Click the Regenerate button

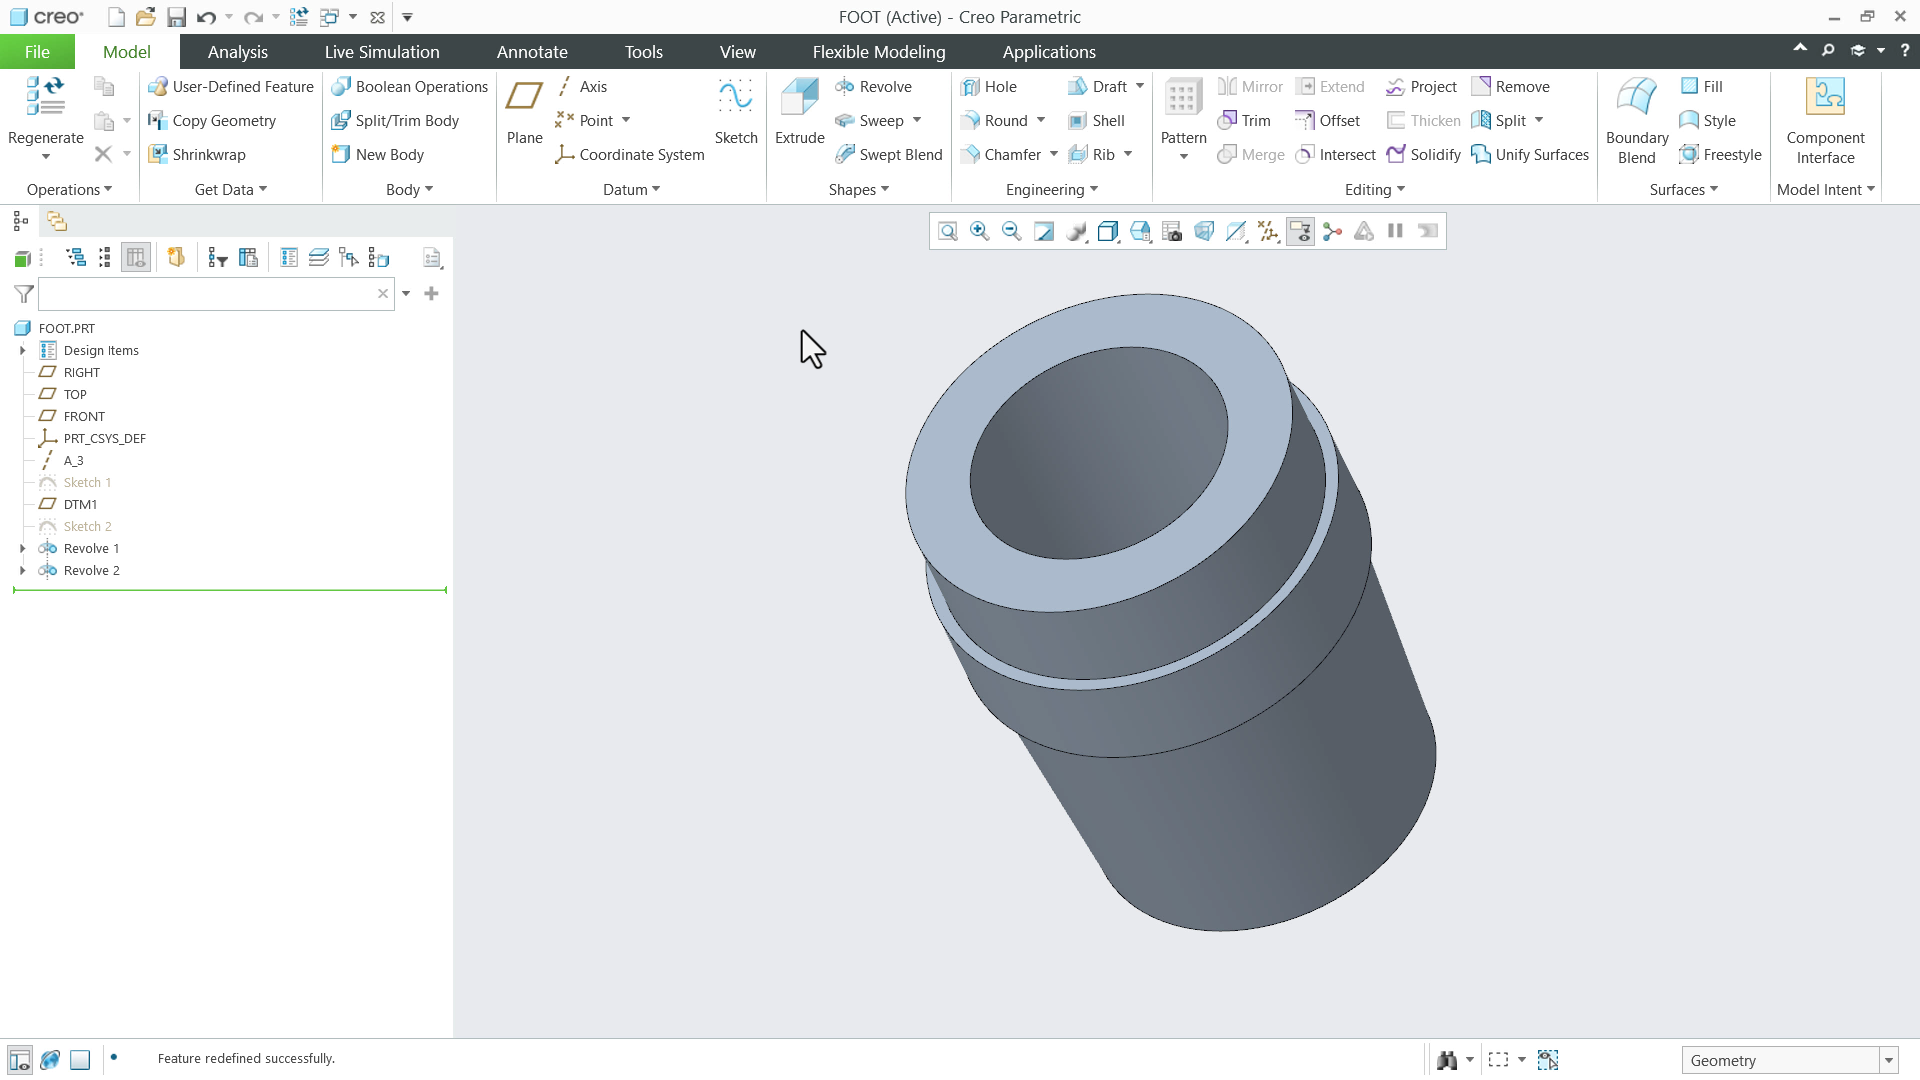[44, 110]
